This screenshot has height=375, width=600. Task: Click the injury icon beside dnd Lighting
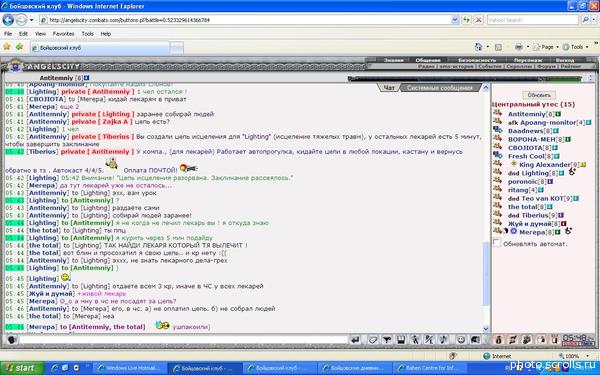[x=572, y=172]
